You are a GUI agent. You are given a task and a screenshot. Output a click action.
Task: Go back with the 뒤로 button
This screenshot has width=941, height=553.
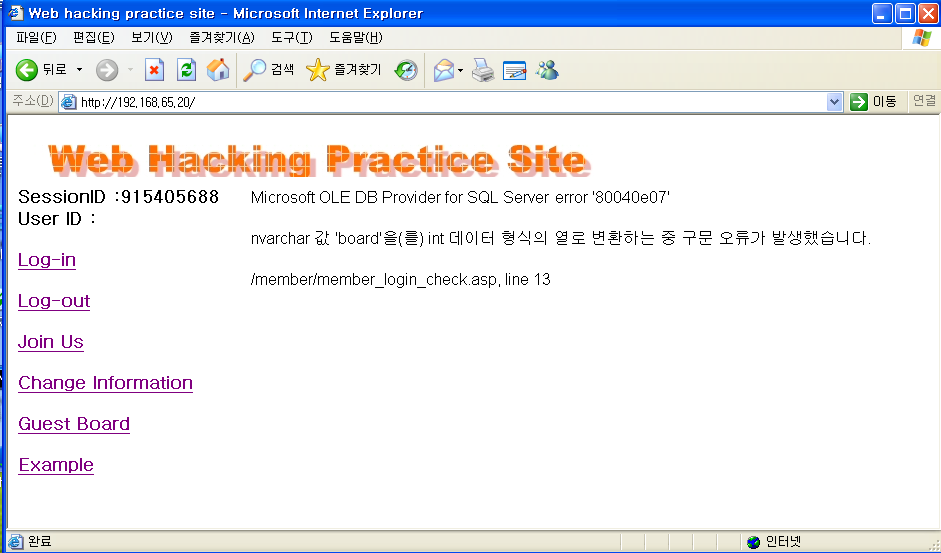click(40, 70)
